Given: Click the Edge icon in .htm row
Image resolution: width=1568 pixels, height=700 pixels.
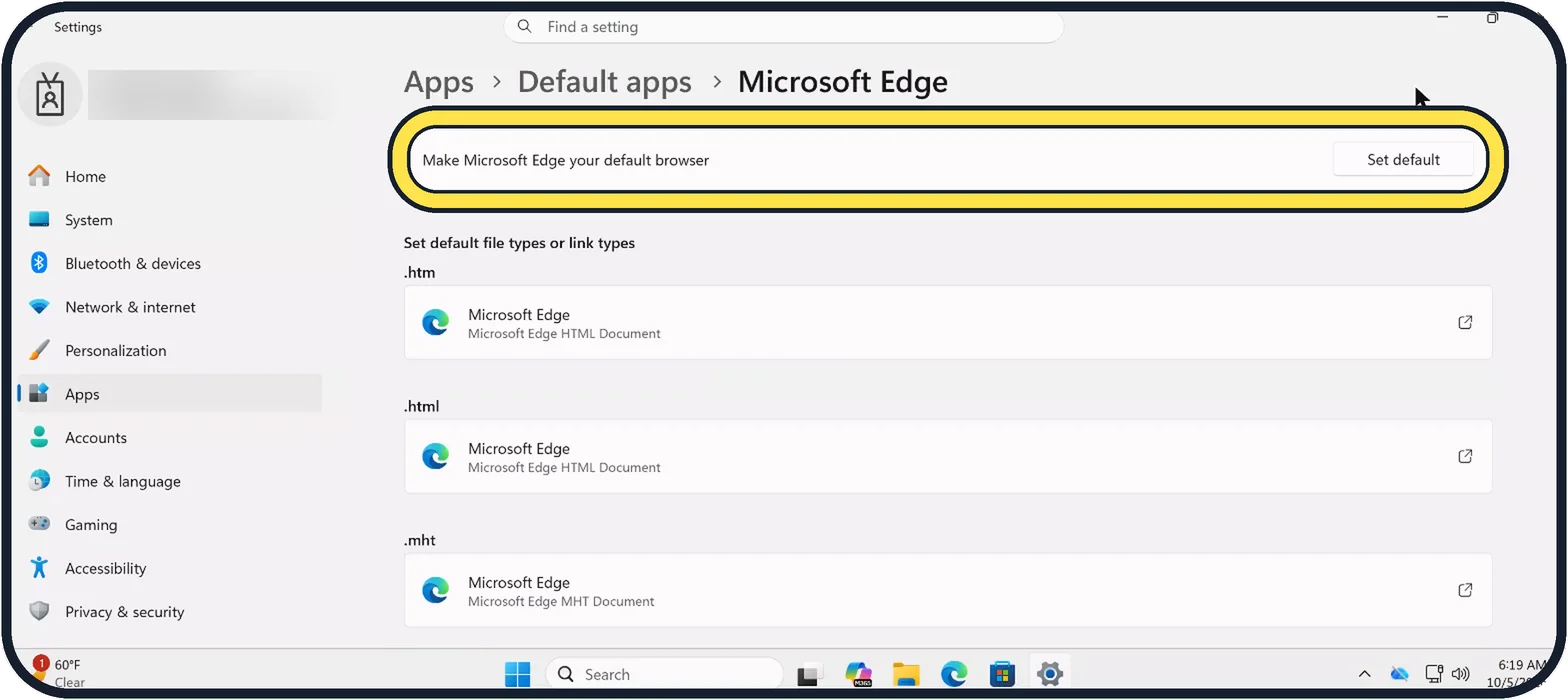Looking at the screenshot, I should click(x=435, y=323).
